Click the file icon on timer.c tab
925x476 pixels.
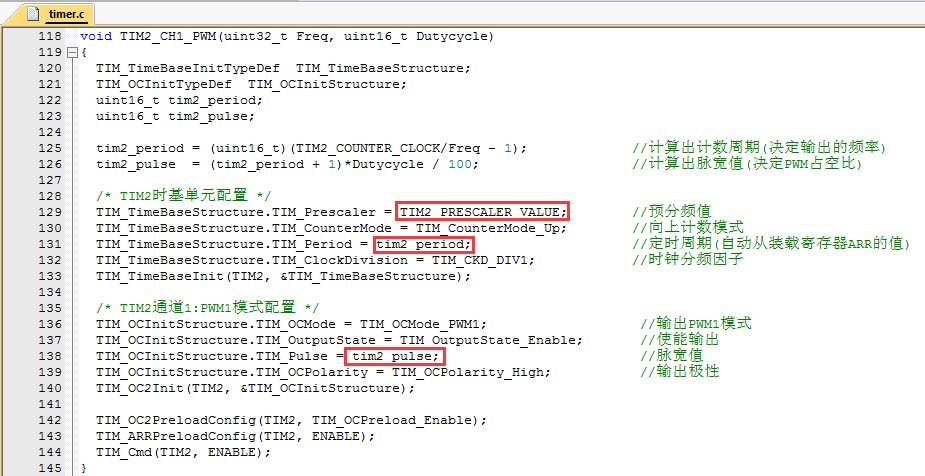[x=34, y=14]
